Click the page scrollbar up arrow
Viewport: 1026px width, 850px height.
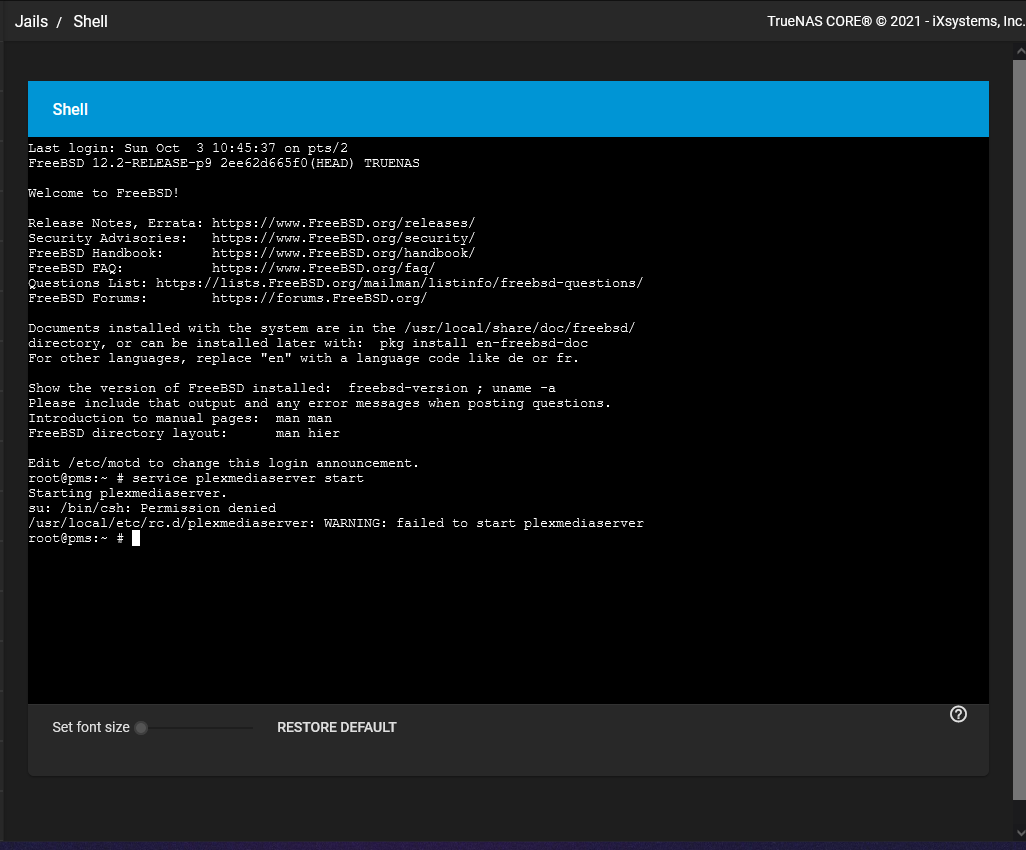tap(1019, 51)
